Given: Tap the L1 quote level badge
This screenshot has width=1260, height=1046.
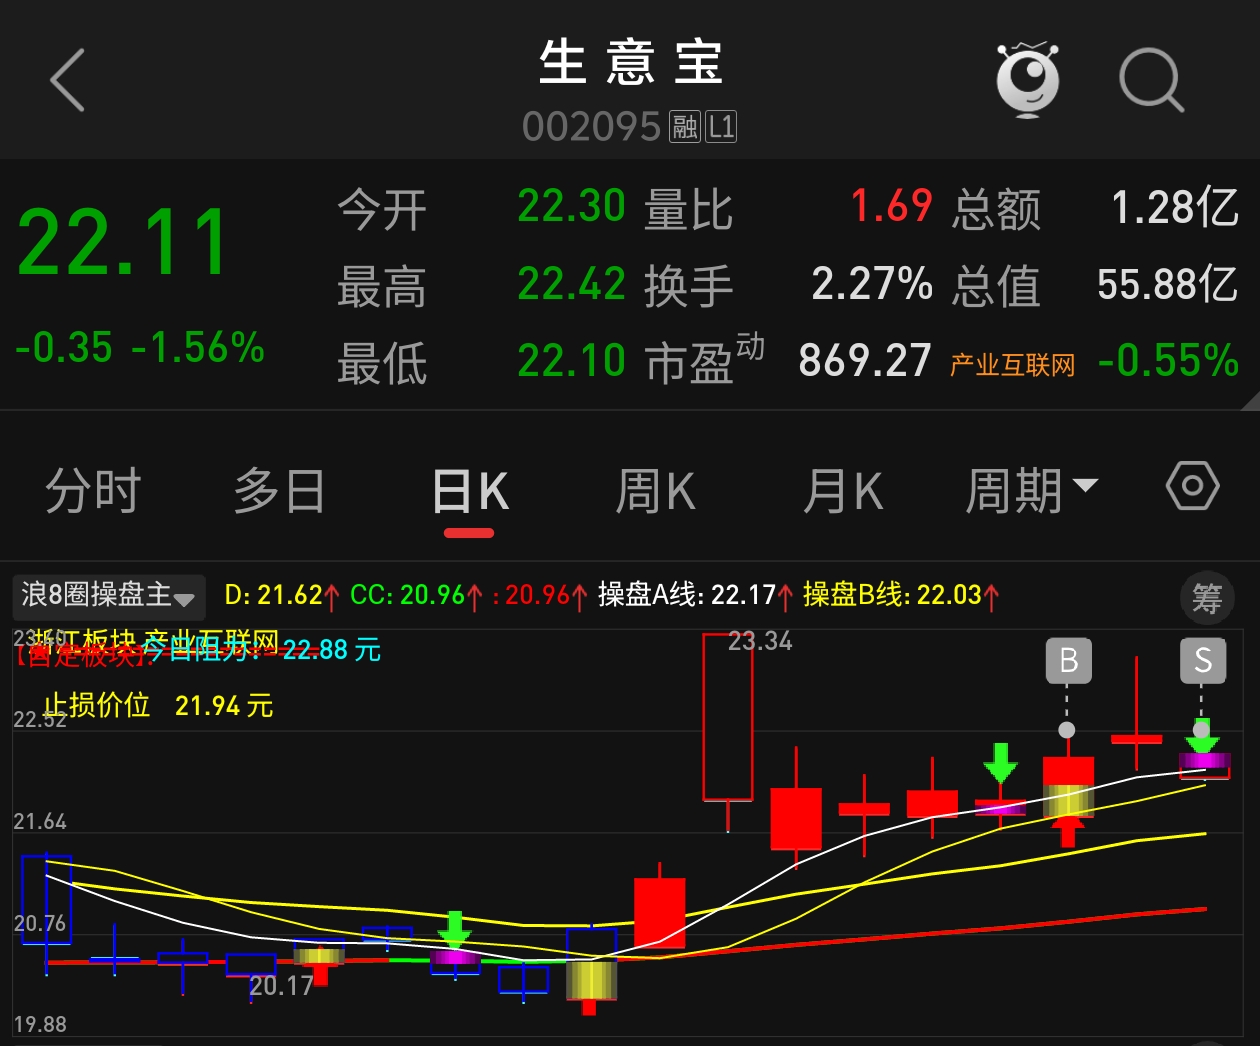Looking at the screenshot, I should coord(721,127).
